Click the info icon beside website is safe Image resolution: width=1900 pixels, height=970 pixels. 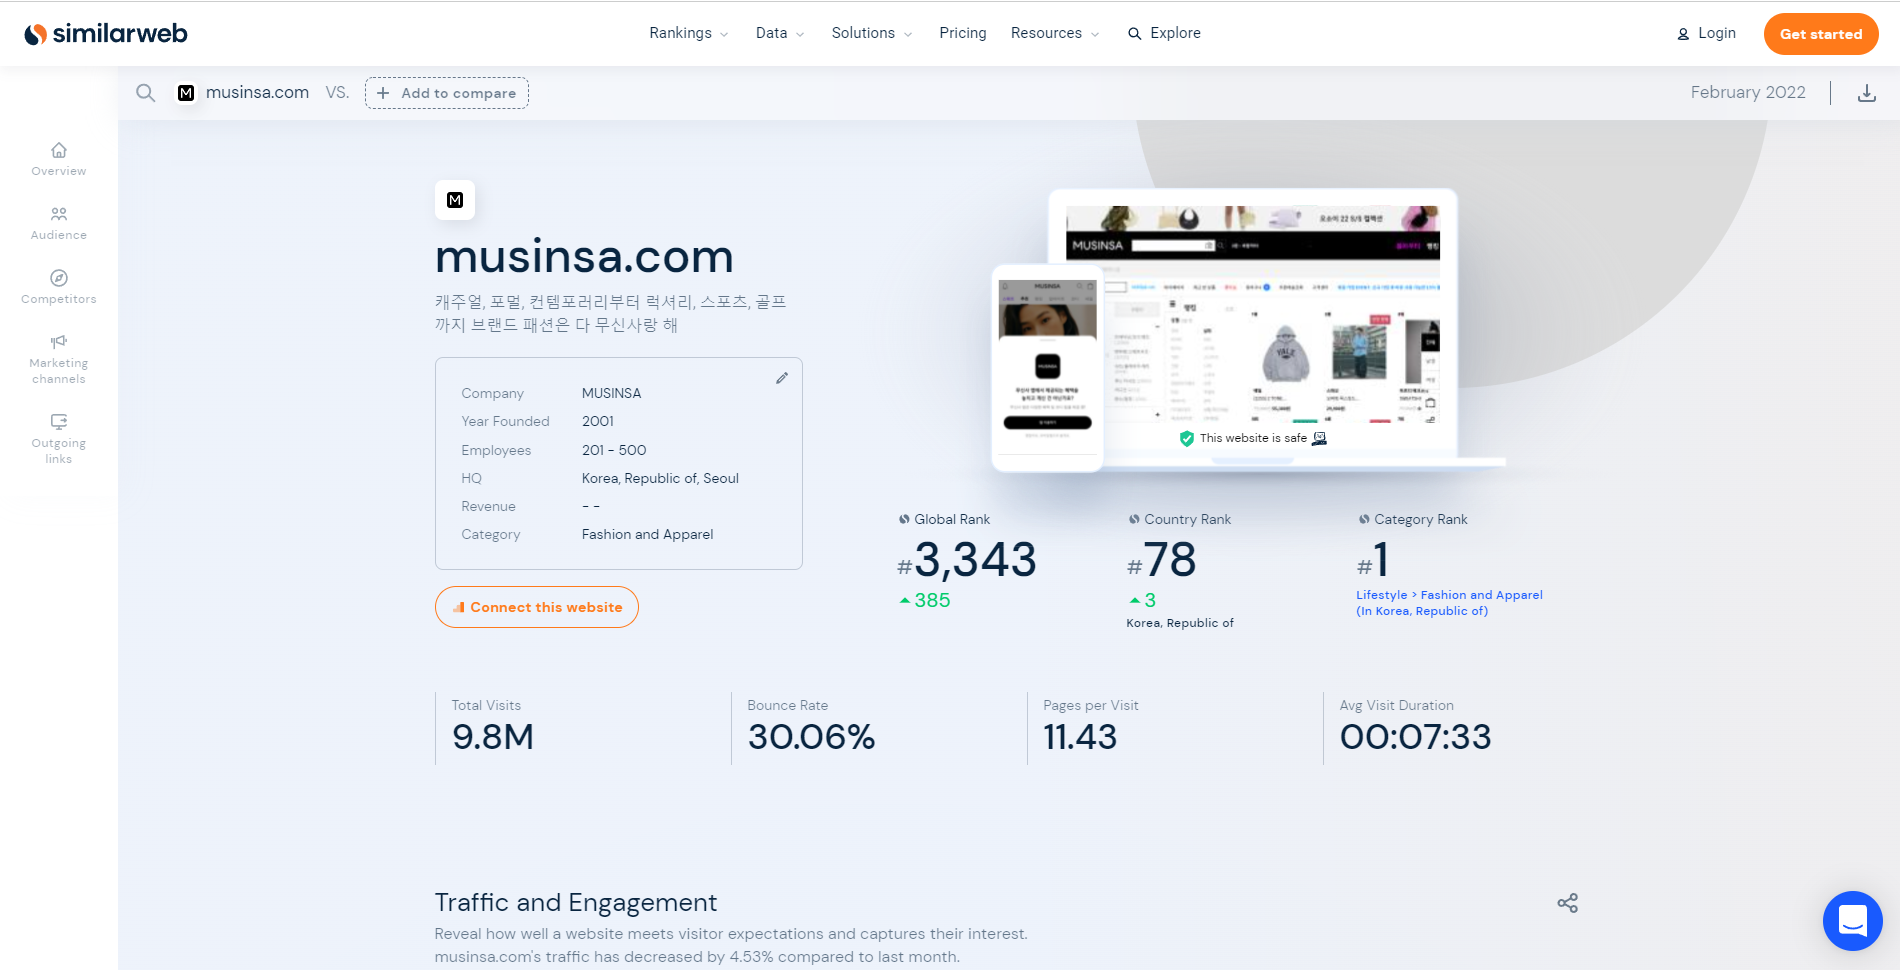coord(1319,438)
